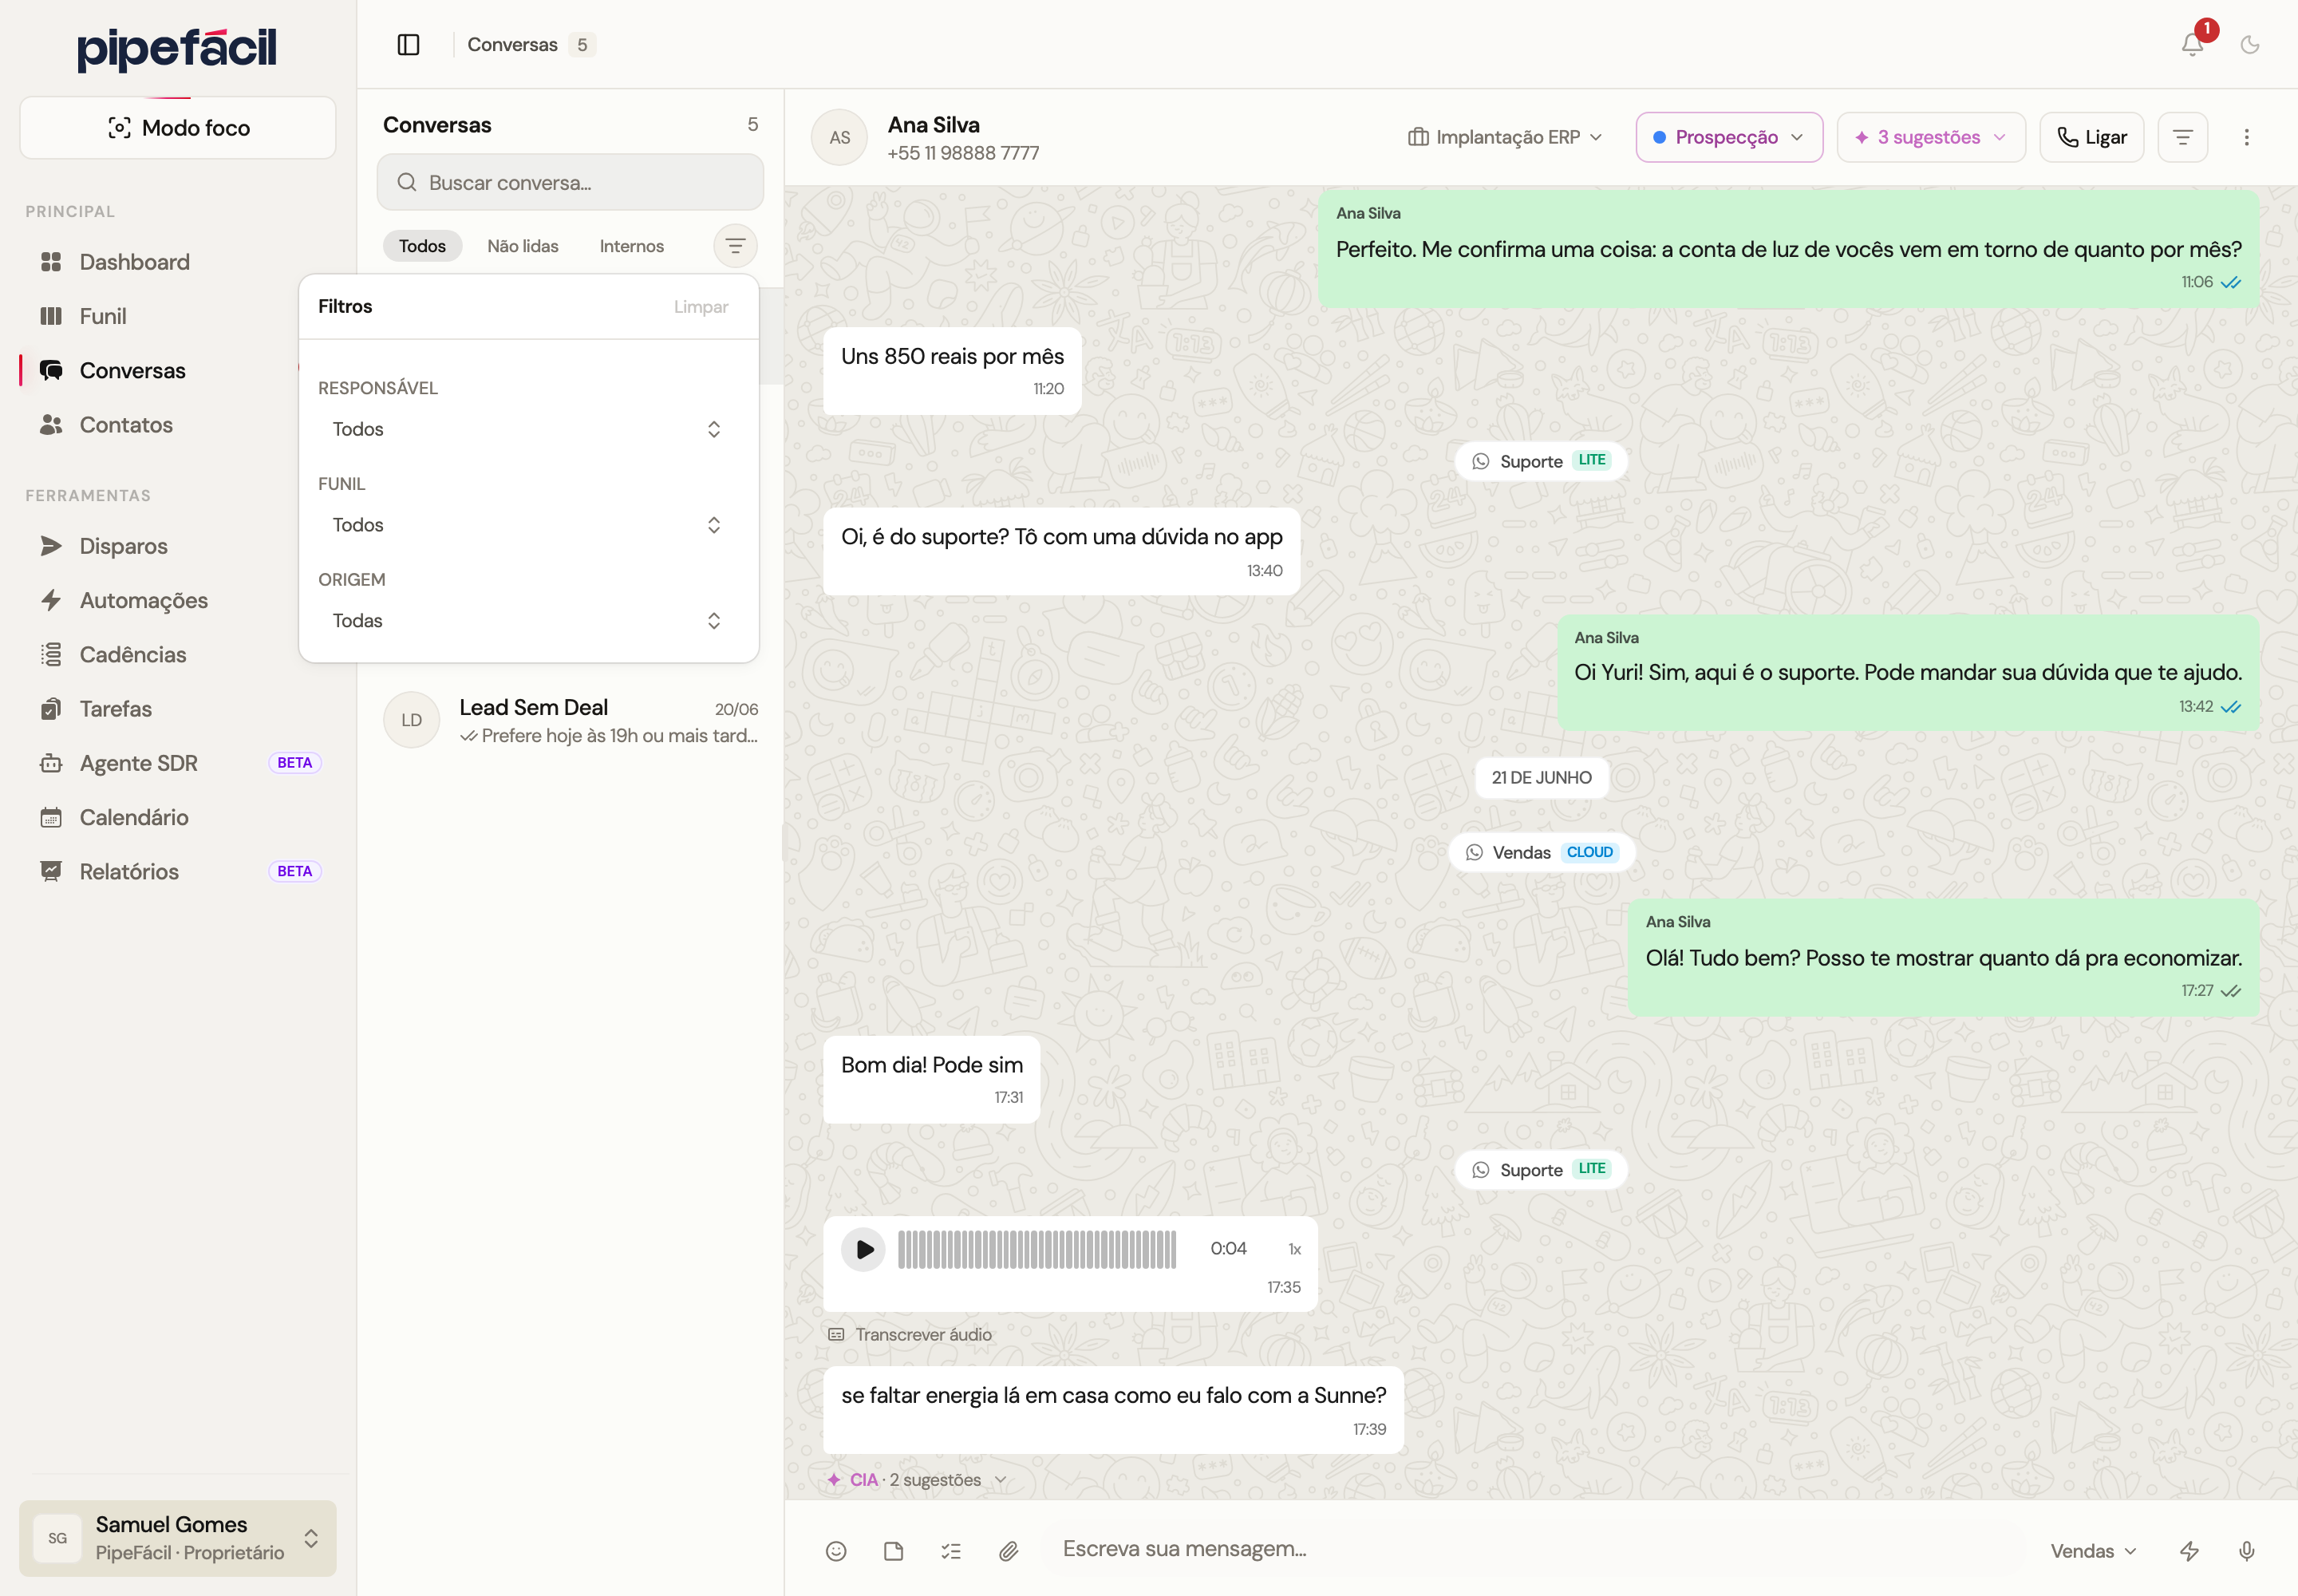
Task: Click the note/sticker icon in composer
Action: pos(893,1550)
